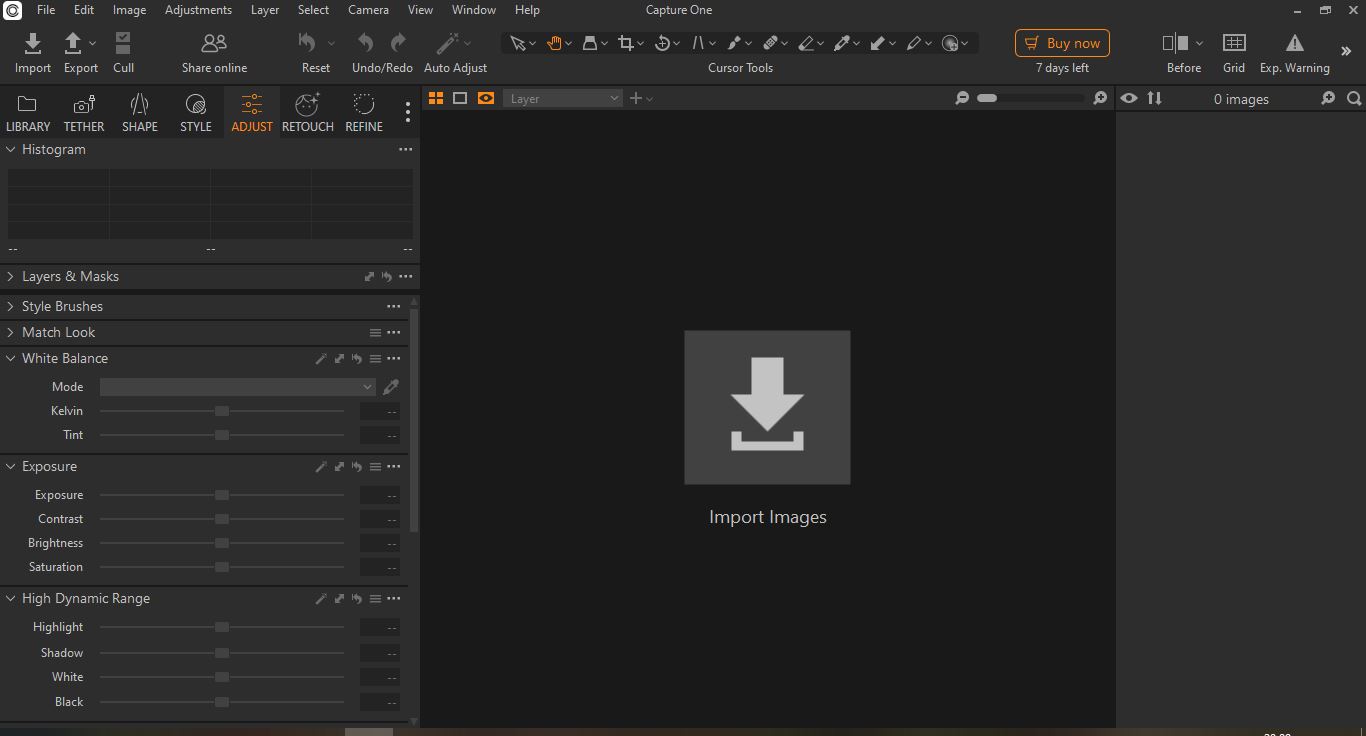Select the crop cursor tool
Screen dimensions: 1366x736
click(626, 43)
